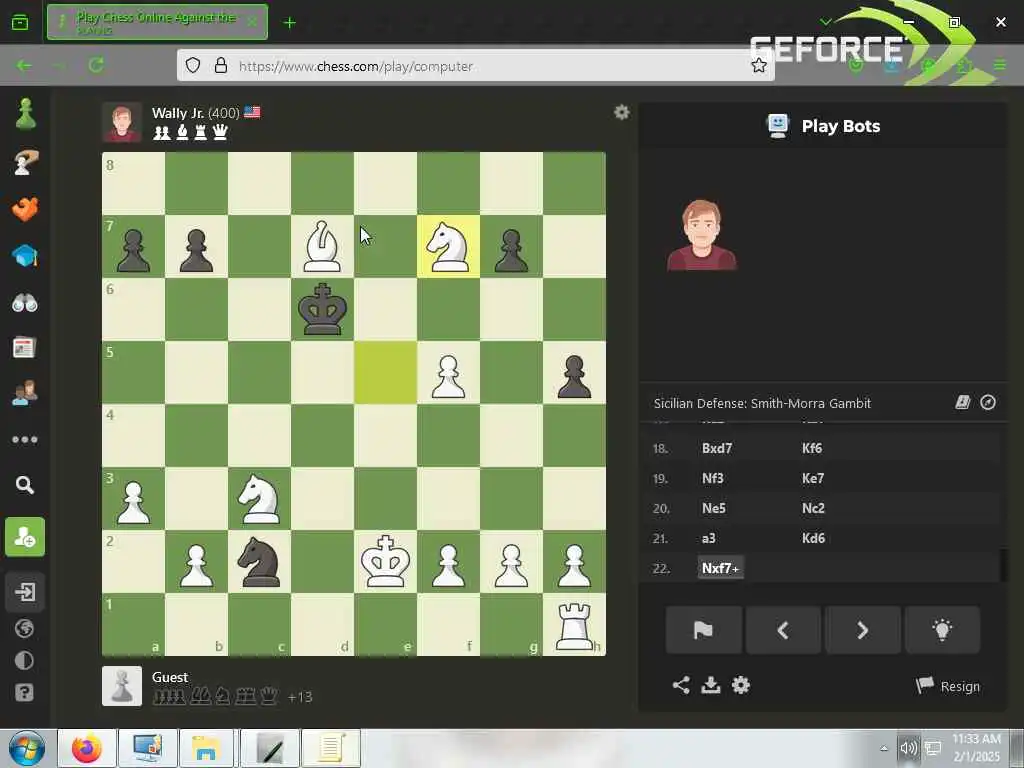Click the Guest avatar below the board
This screenshot has width=1024, height=768.
(121, 686)
